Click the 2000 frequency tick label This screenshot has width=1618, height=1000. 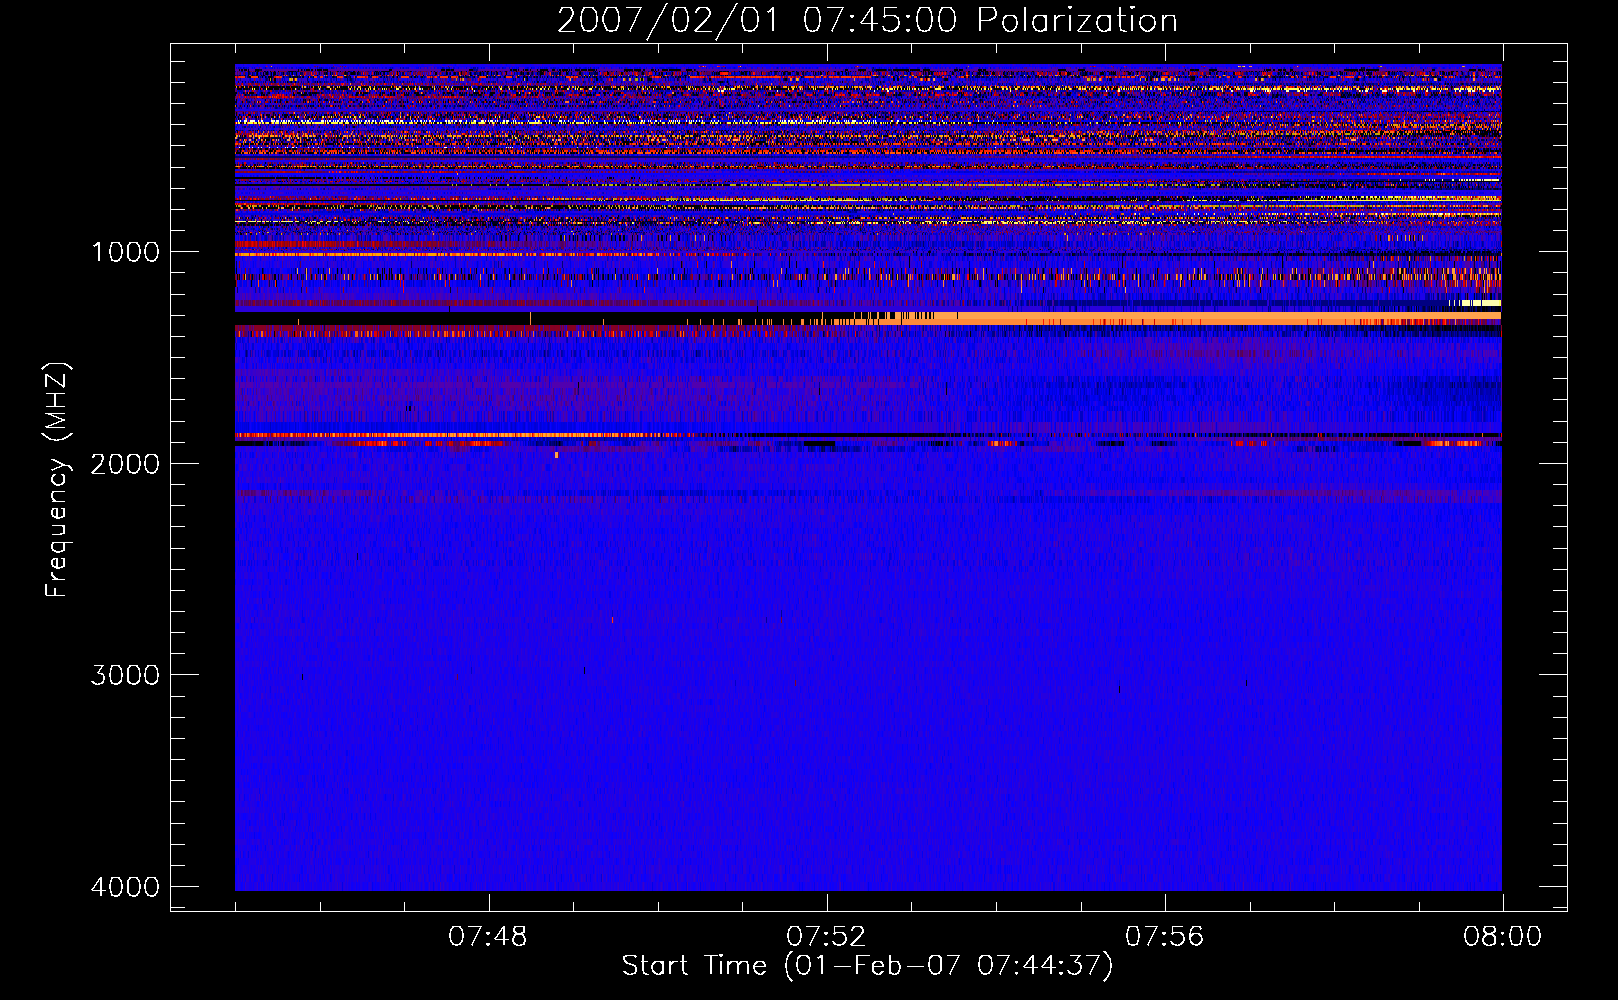click(x=125, y=463)
